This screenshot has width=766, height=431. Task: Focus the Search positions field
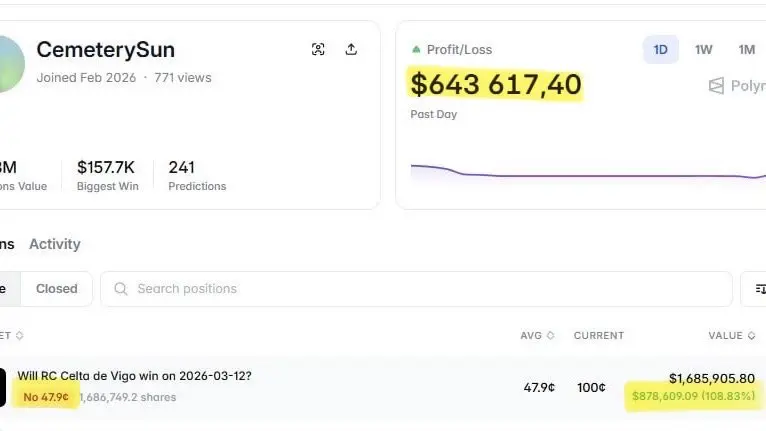pyautogui.click(x=416, y=289)
